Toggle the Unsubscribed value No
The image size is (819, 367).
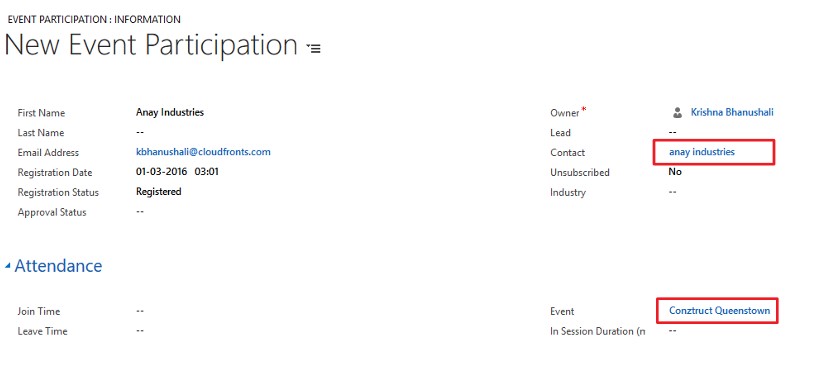[675, 172]
